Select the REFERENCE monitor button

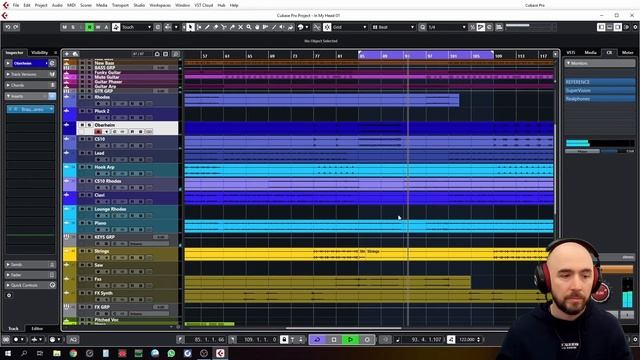point(600,82)
